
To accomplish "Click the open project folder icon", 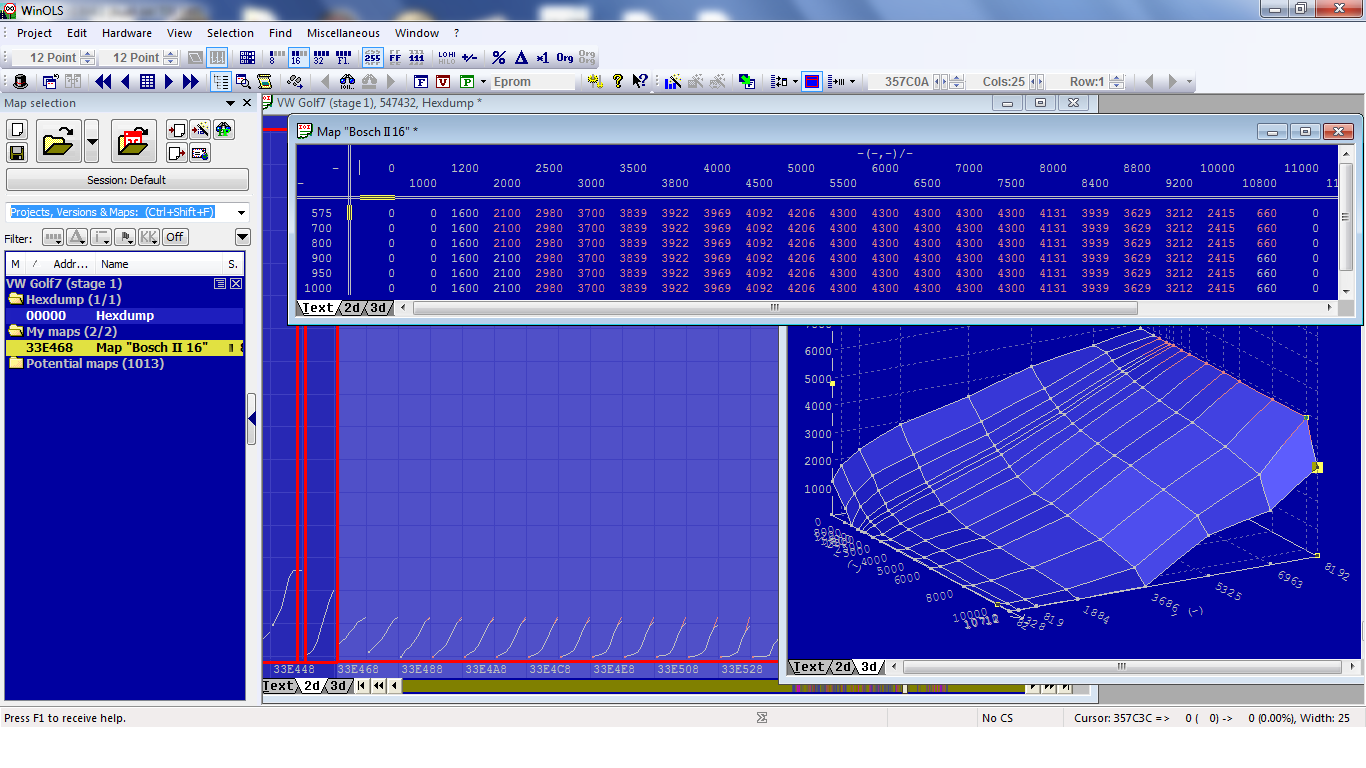I will click(58, 141).
